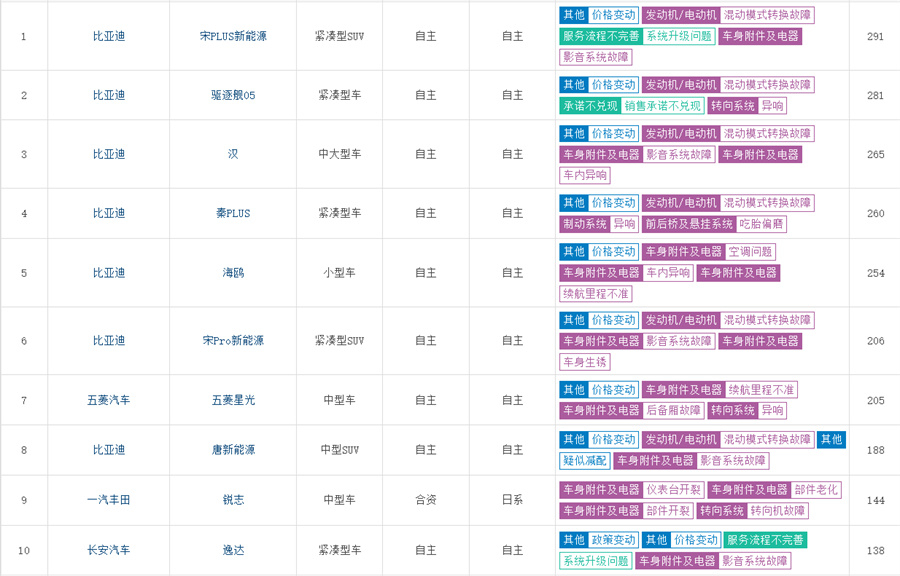Click rank number 10

pos(24,551)
